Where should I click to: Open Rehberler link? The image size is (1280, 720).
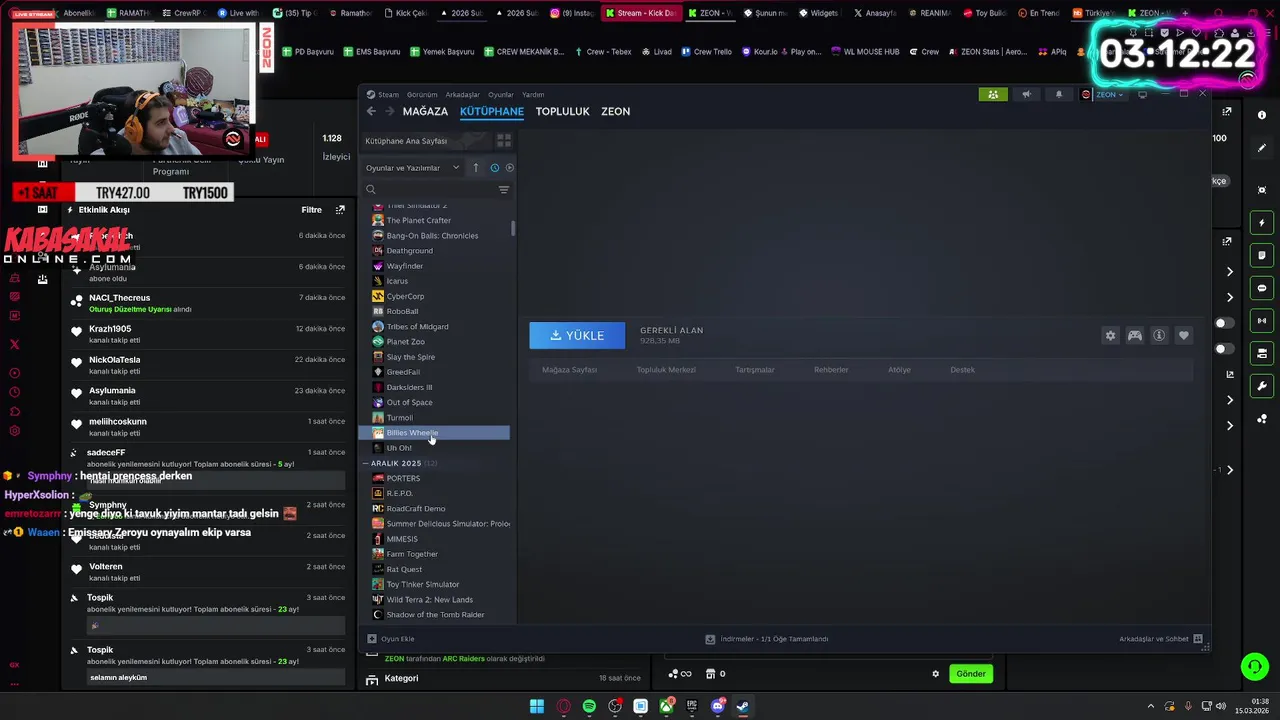(831, 370)
